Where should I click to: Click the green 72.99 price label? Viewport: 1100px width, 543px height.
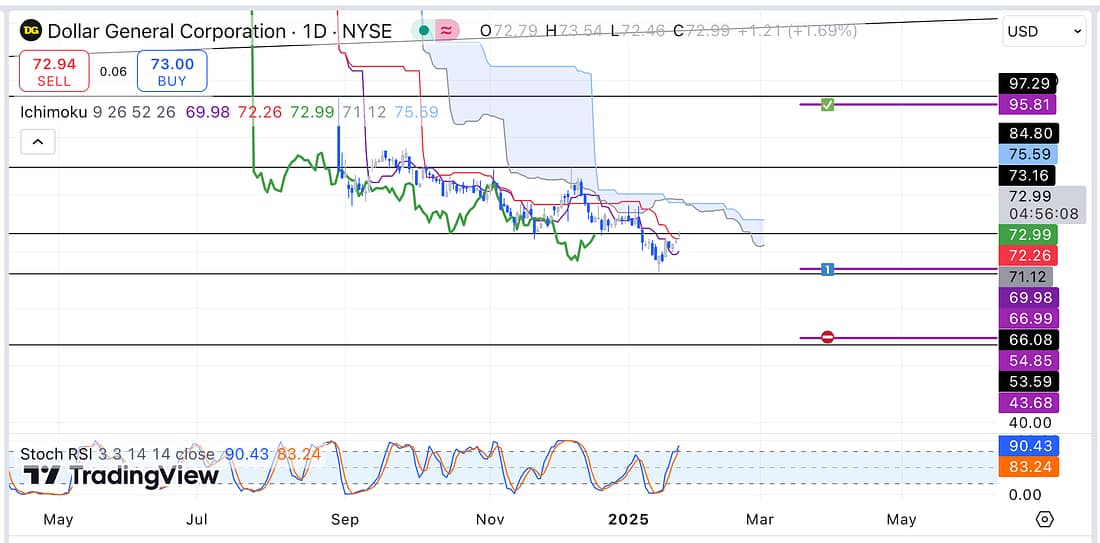tap(1027, 234)
